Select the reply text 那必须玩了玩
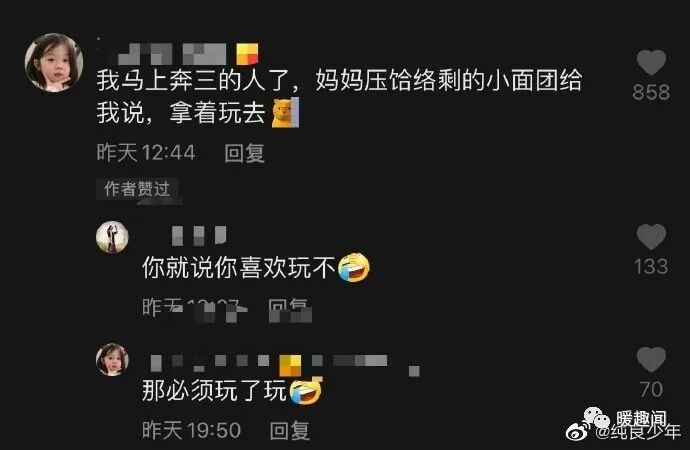The image size is (690, 450). coord(214,391)
